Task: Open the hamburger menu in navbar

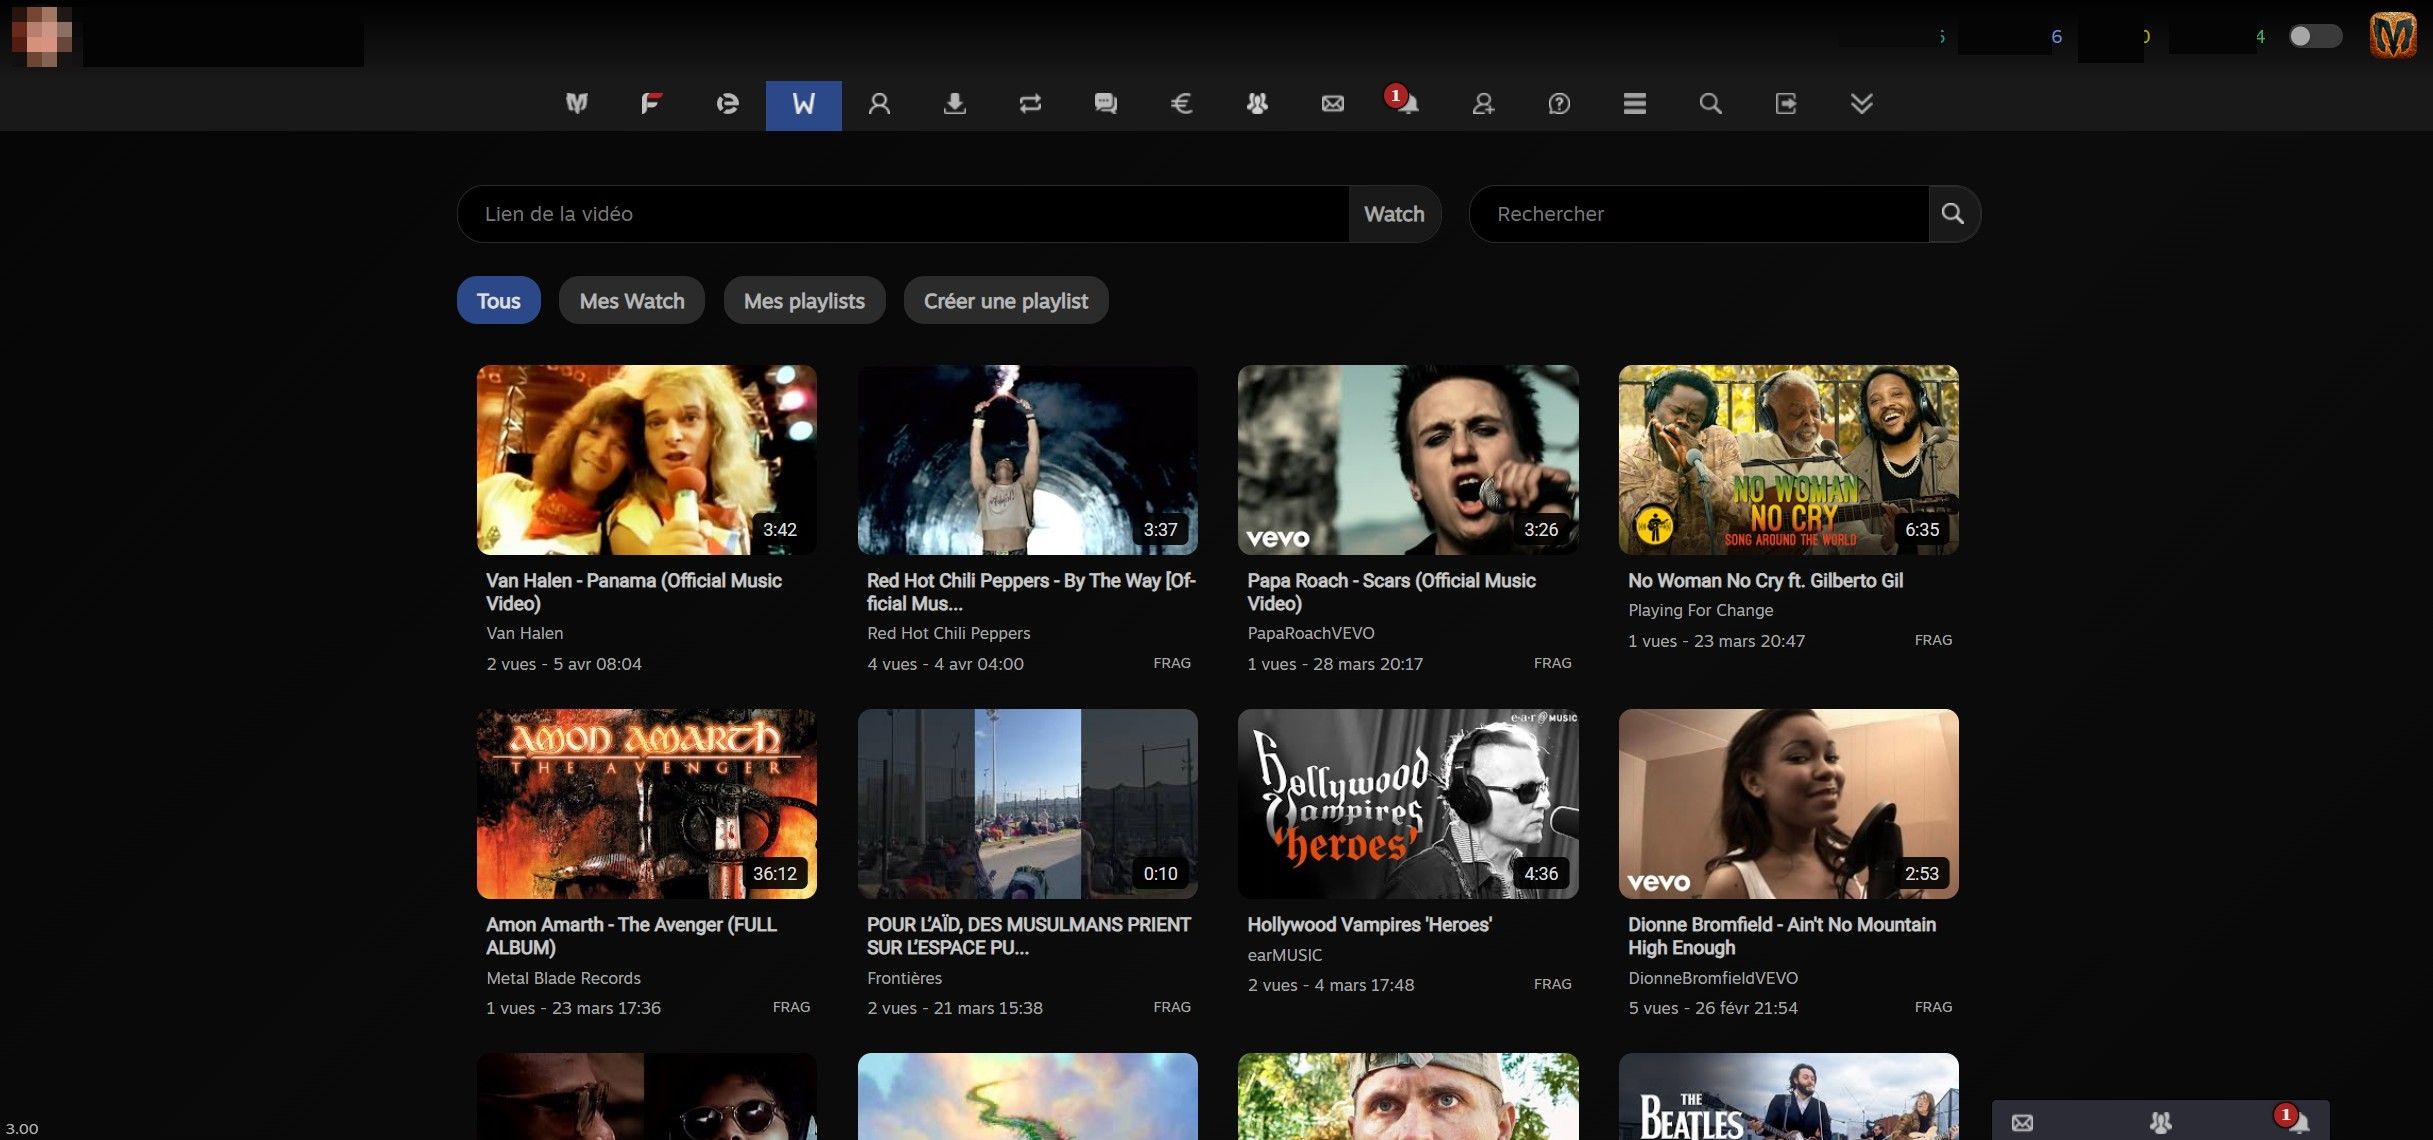Action: tap(1634, 103)
